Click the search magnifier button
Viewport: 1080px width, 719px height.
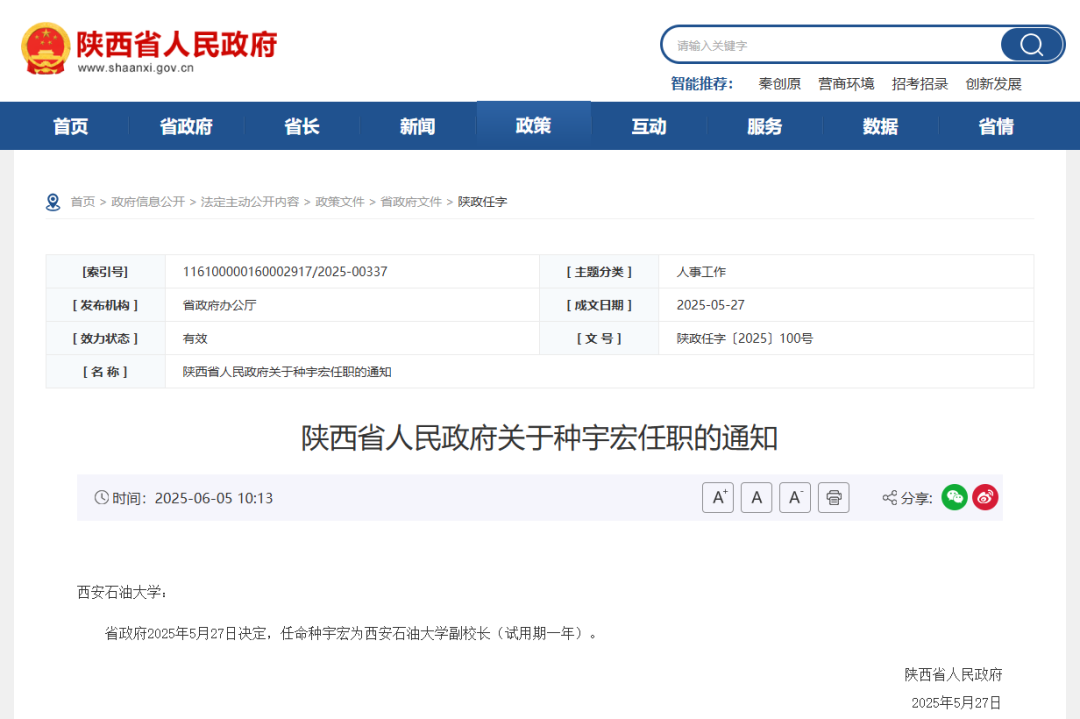click(1031, 45)
